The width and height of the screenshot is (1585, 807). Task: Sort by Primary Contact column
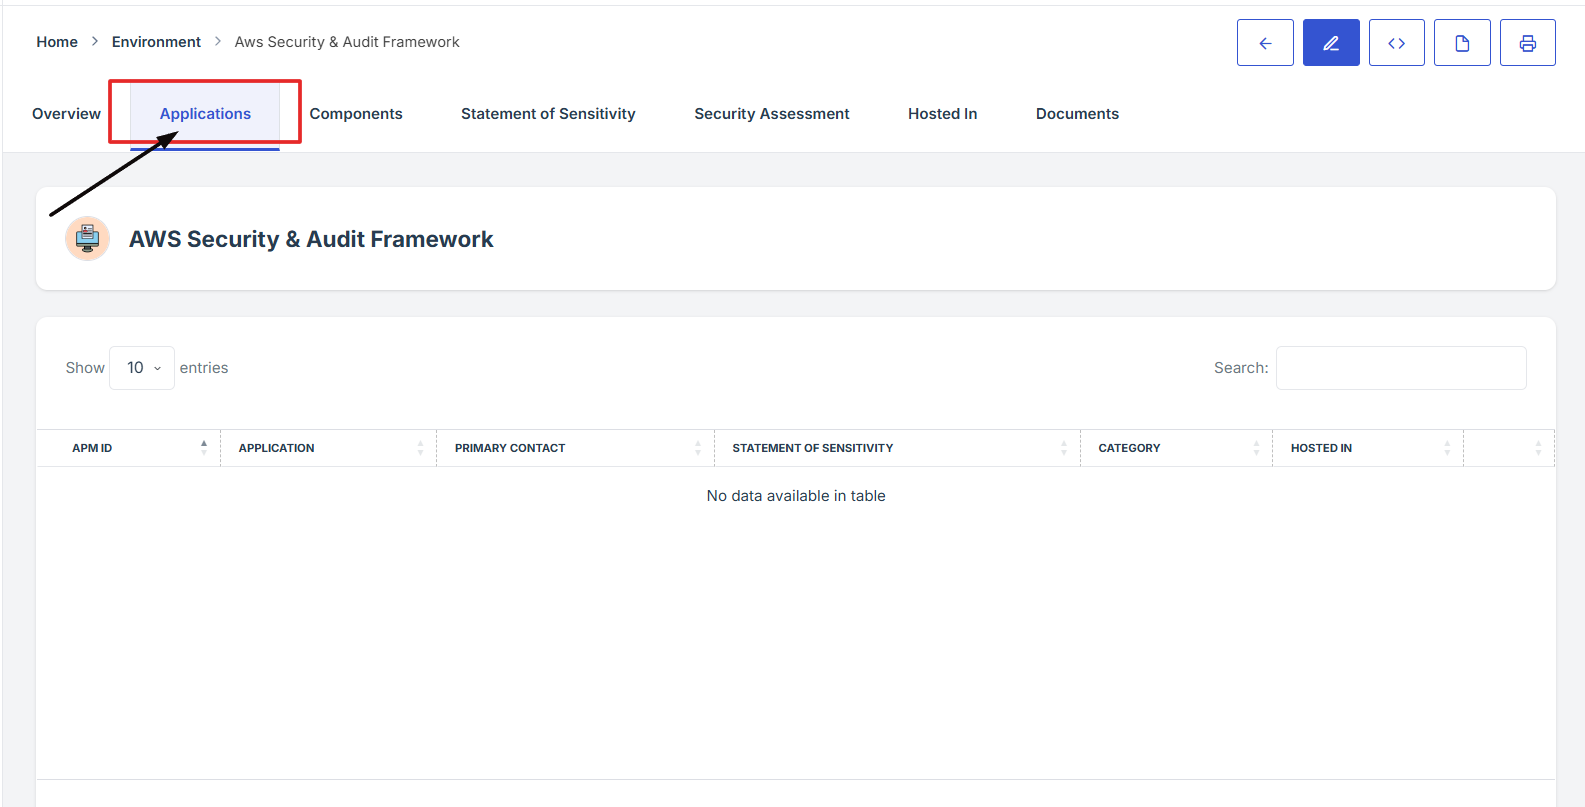[x=574, y=448]
